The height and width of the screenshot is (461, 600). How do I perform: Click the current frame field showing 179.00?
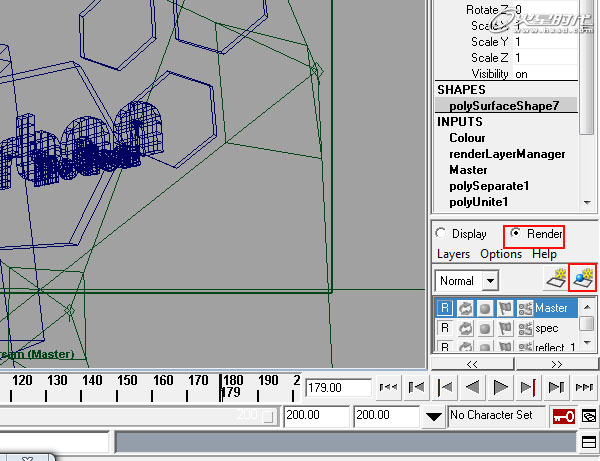point(339,388)
